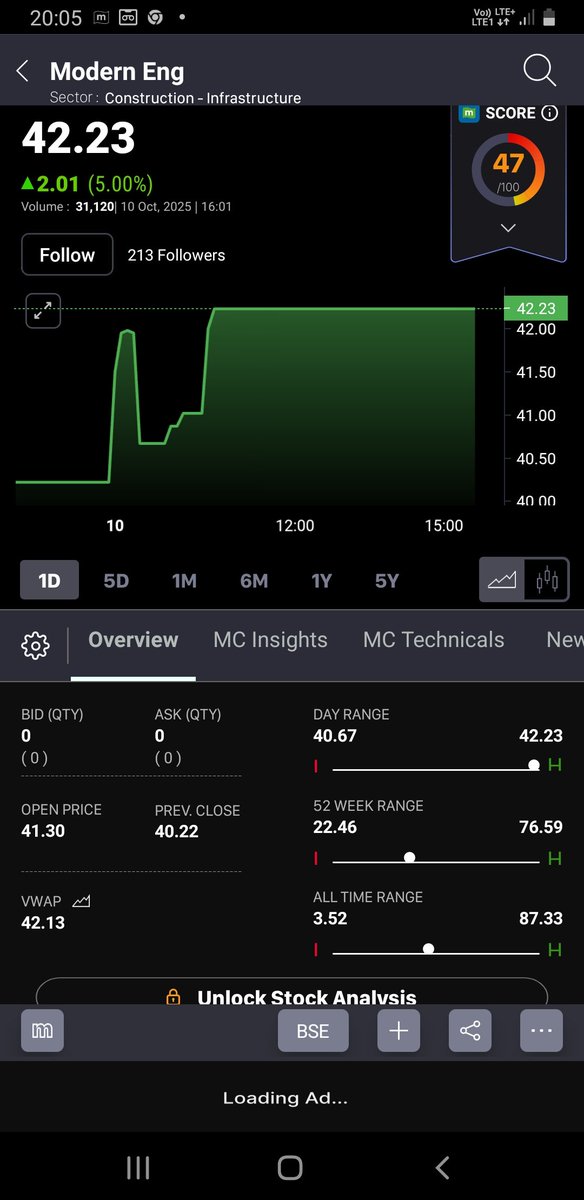Open the VWAP chart icon
Screen dimensions: 584x1200
[82, 901]
